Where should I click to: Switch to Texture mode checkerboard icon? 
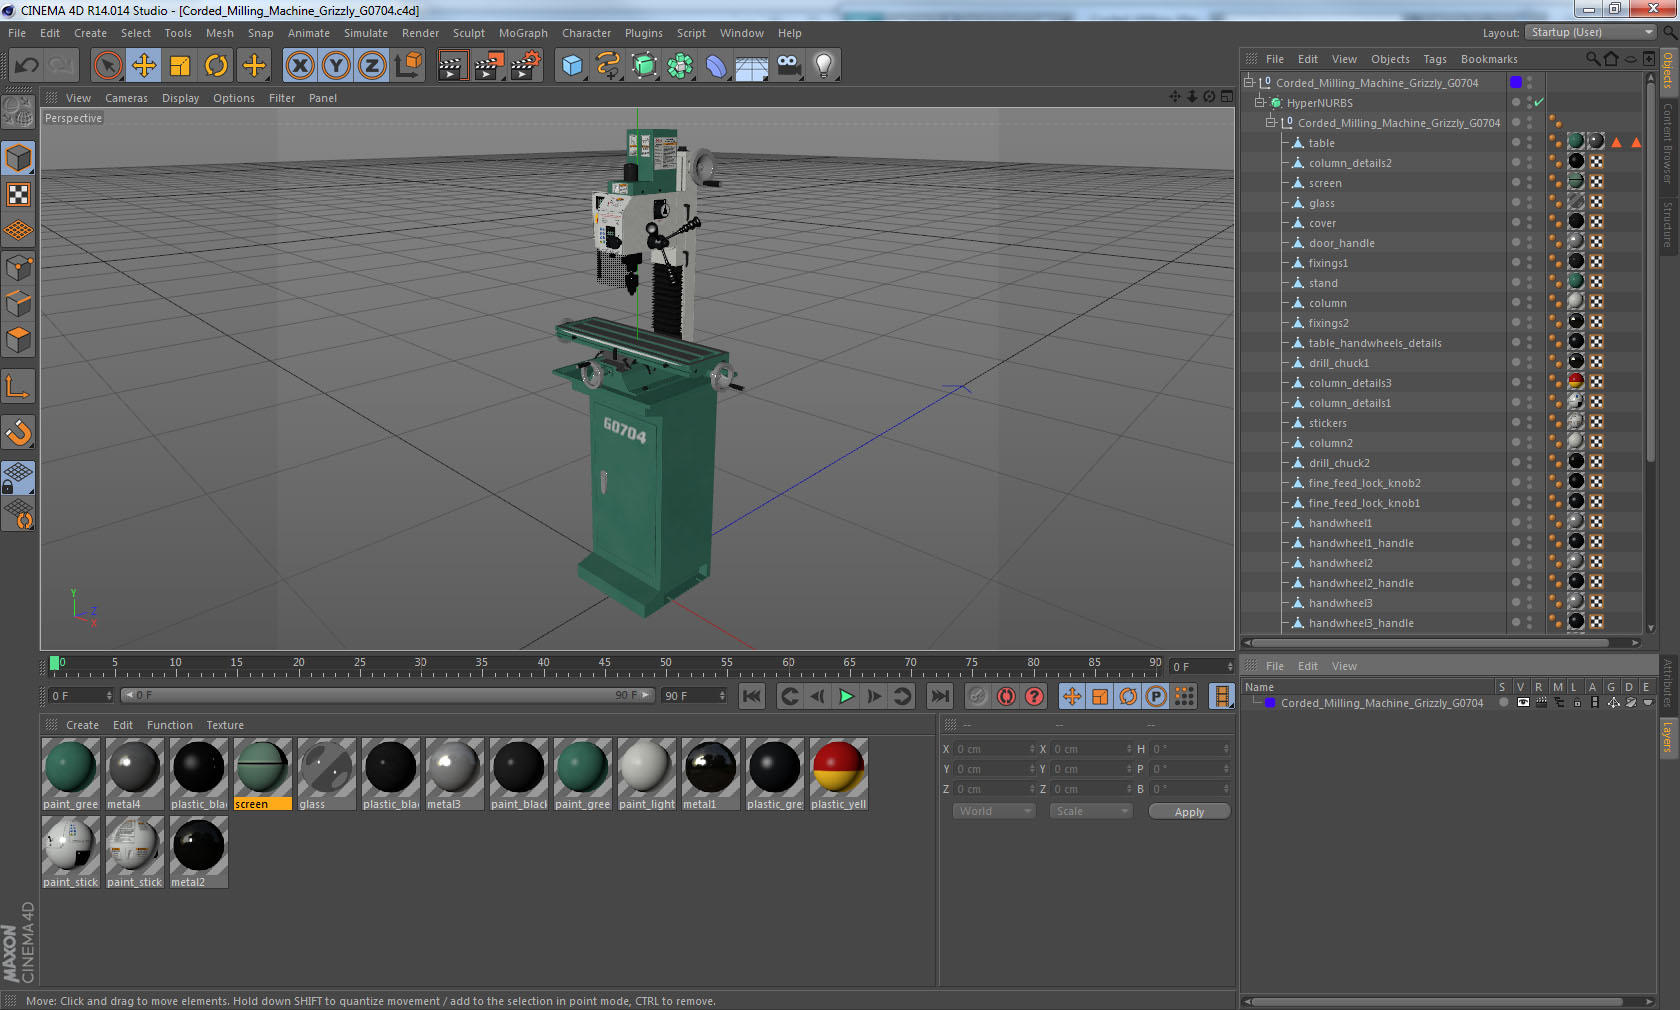point(19,194)
